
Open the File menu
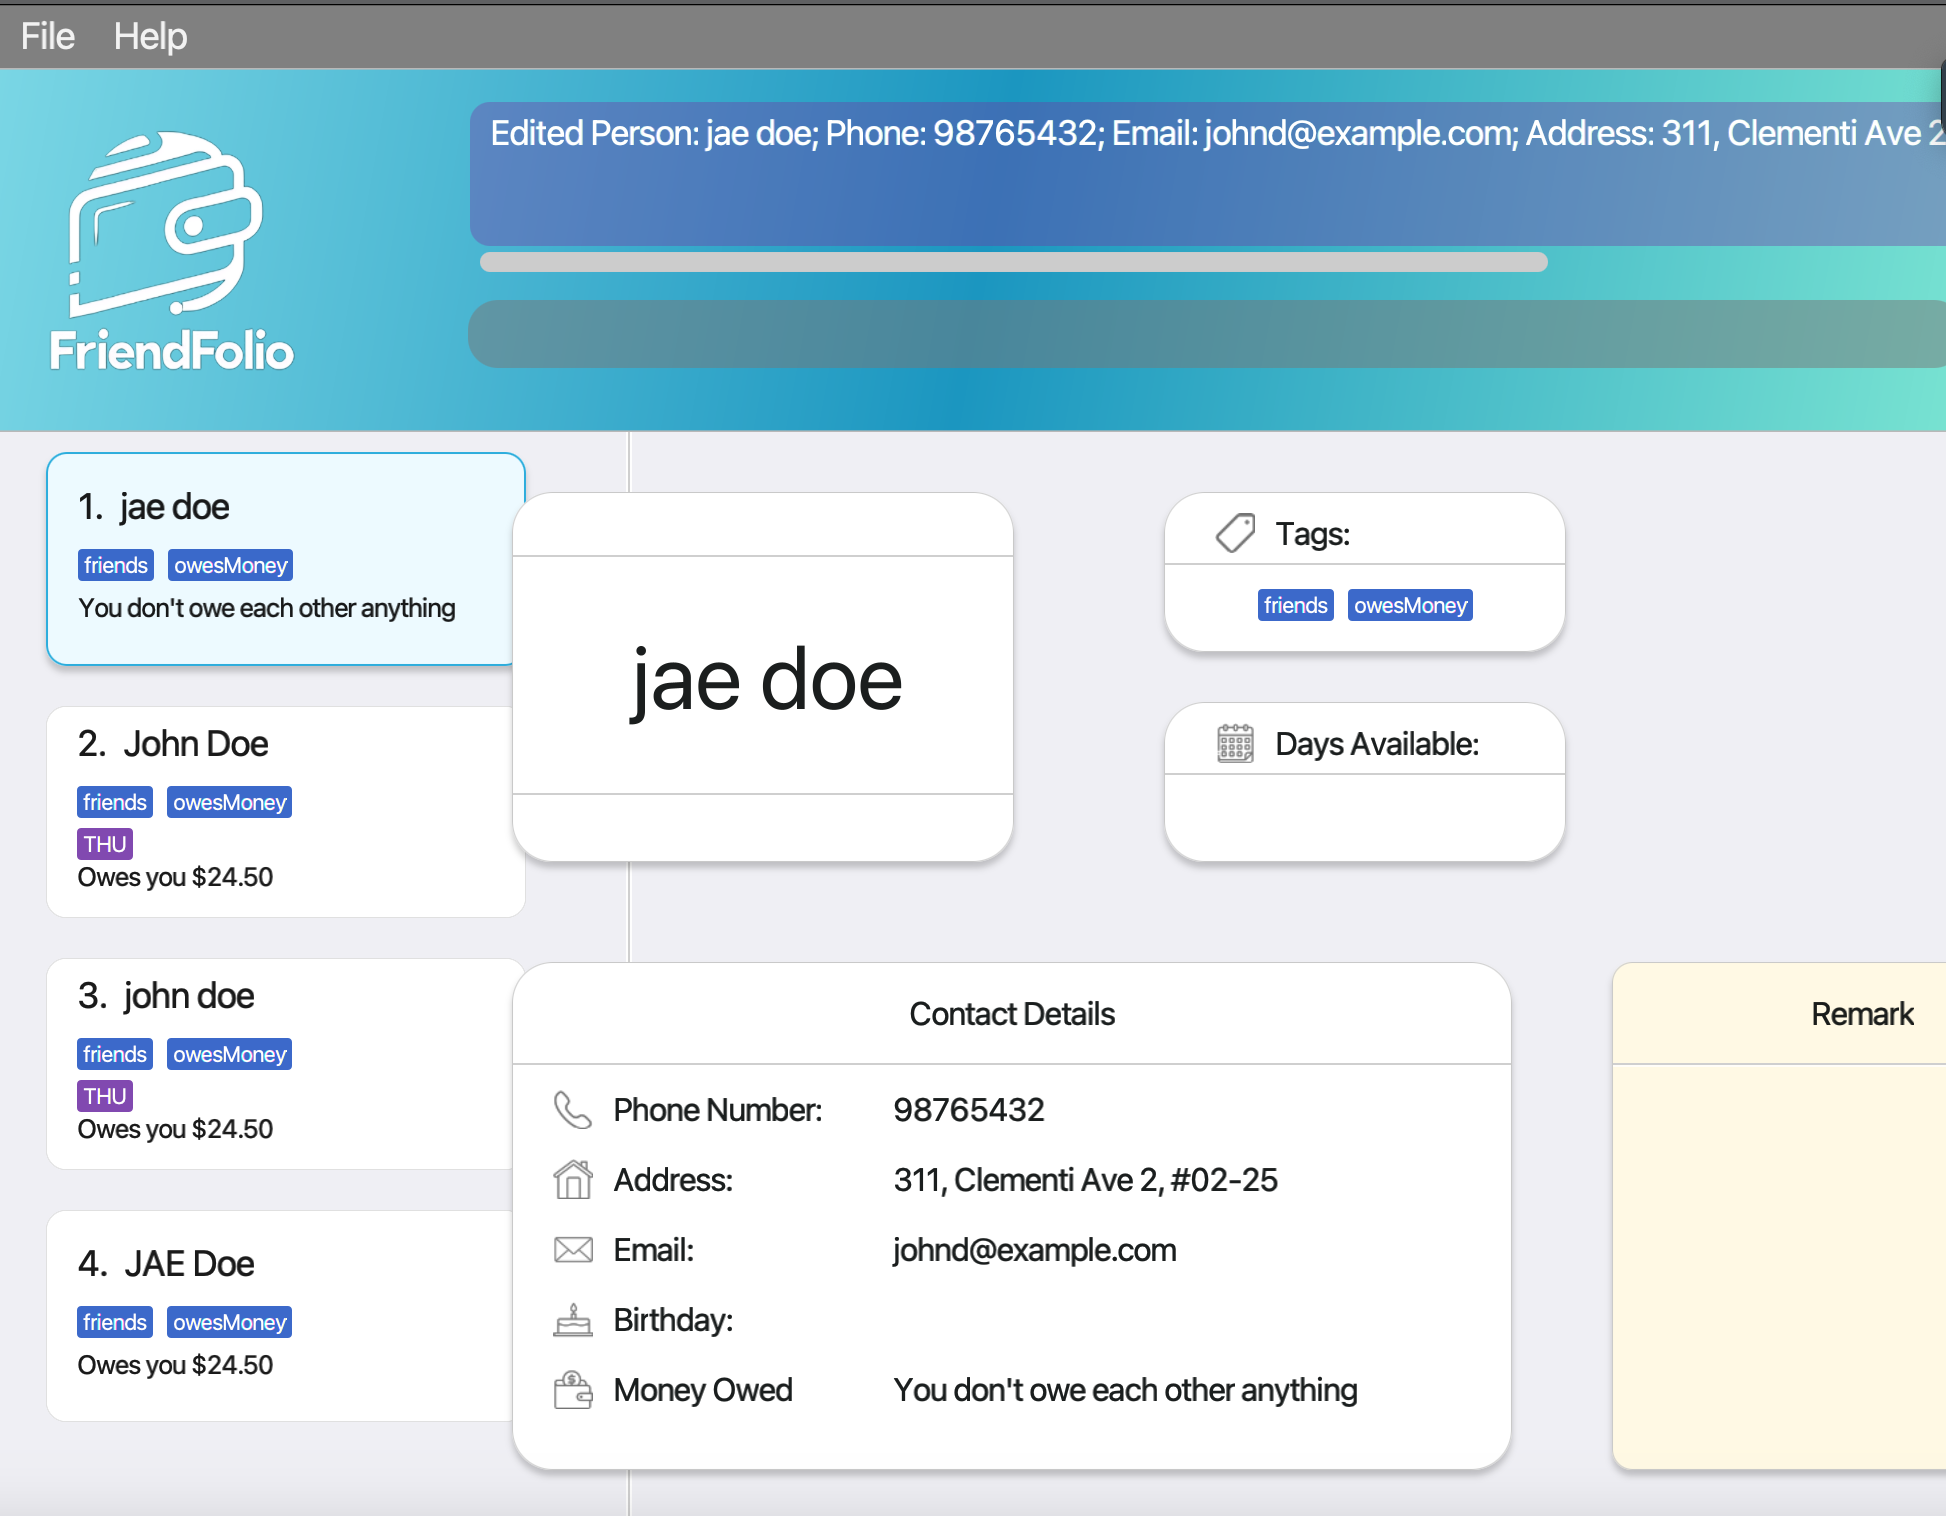[47, 36]
